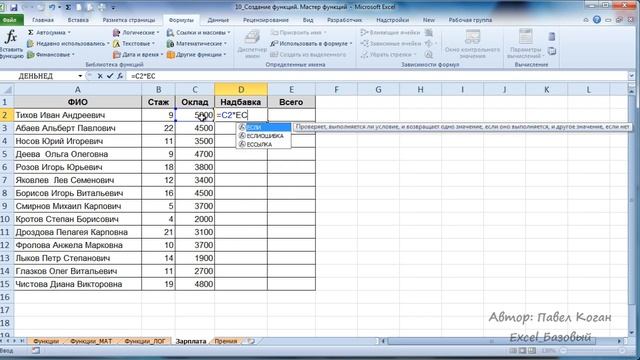The height and width of the screenshot is (360, 640).
Task: Click the Создать из выделенного button
Action: pyautogui.click(x=309, y=54)
